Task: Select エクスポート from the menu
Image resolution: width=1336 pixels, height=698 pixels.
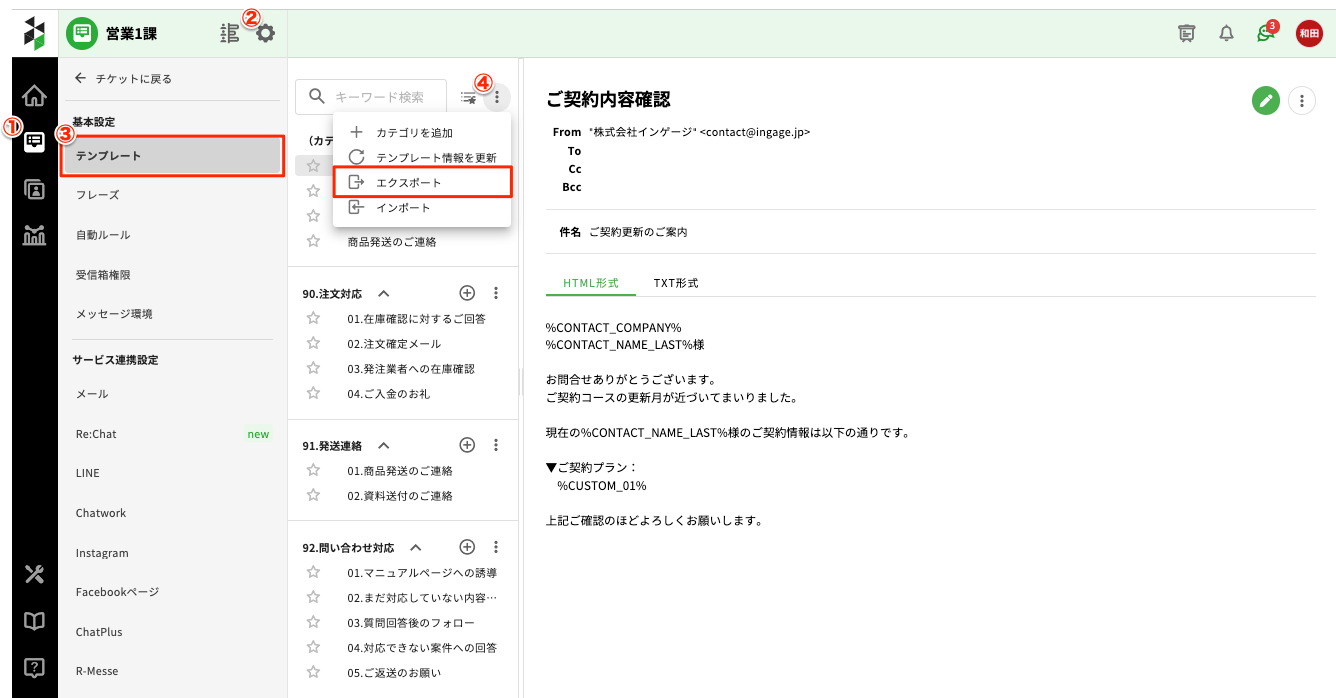Action: (x=421, y=183)
